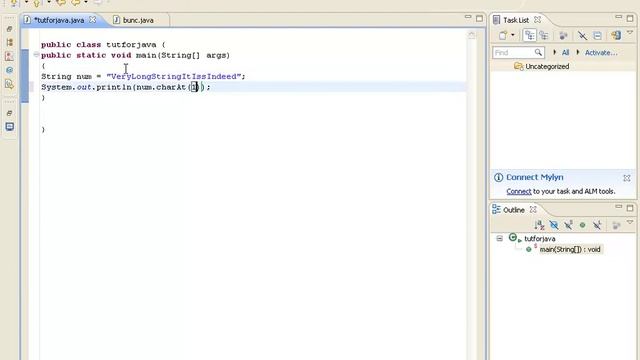
Task: Open the Outline view menu triangle
Action: coord(630,222)
